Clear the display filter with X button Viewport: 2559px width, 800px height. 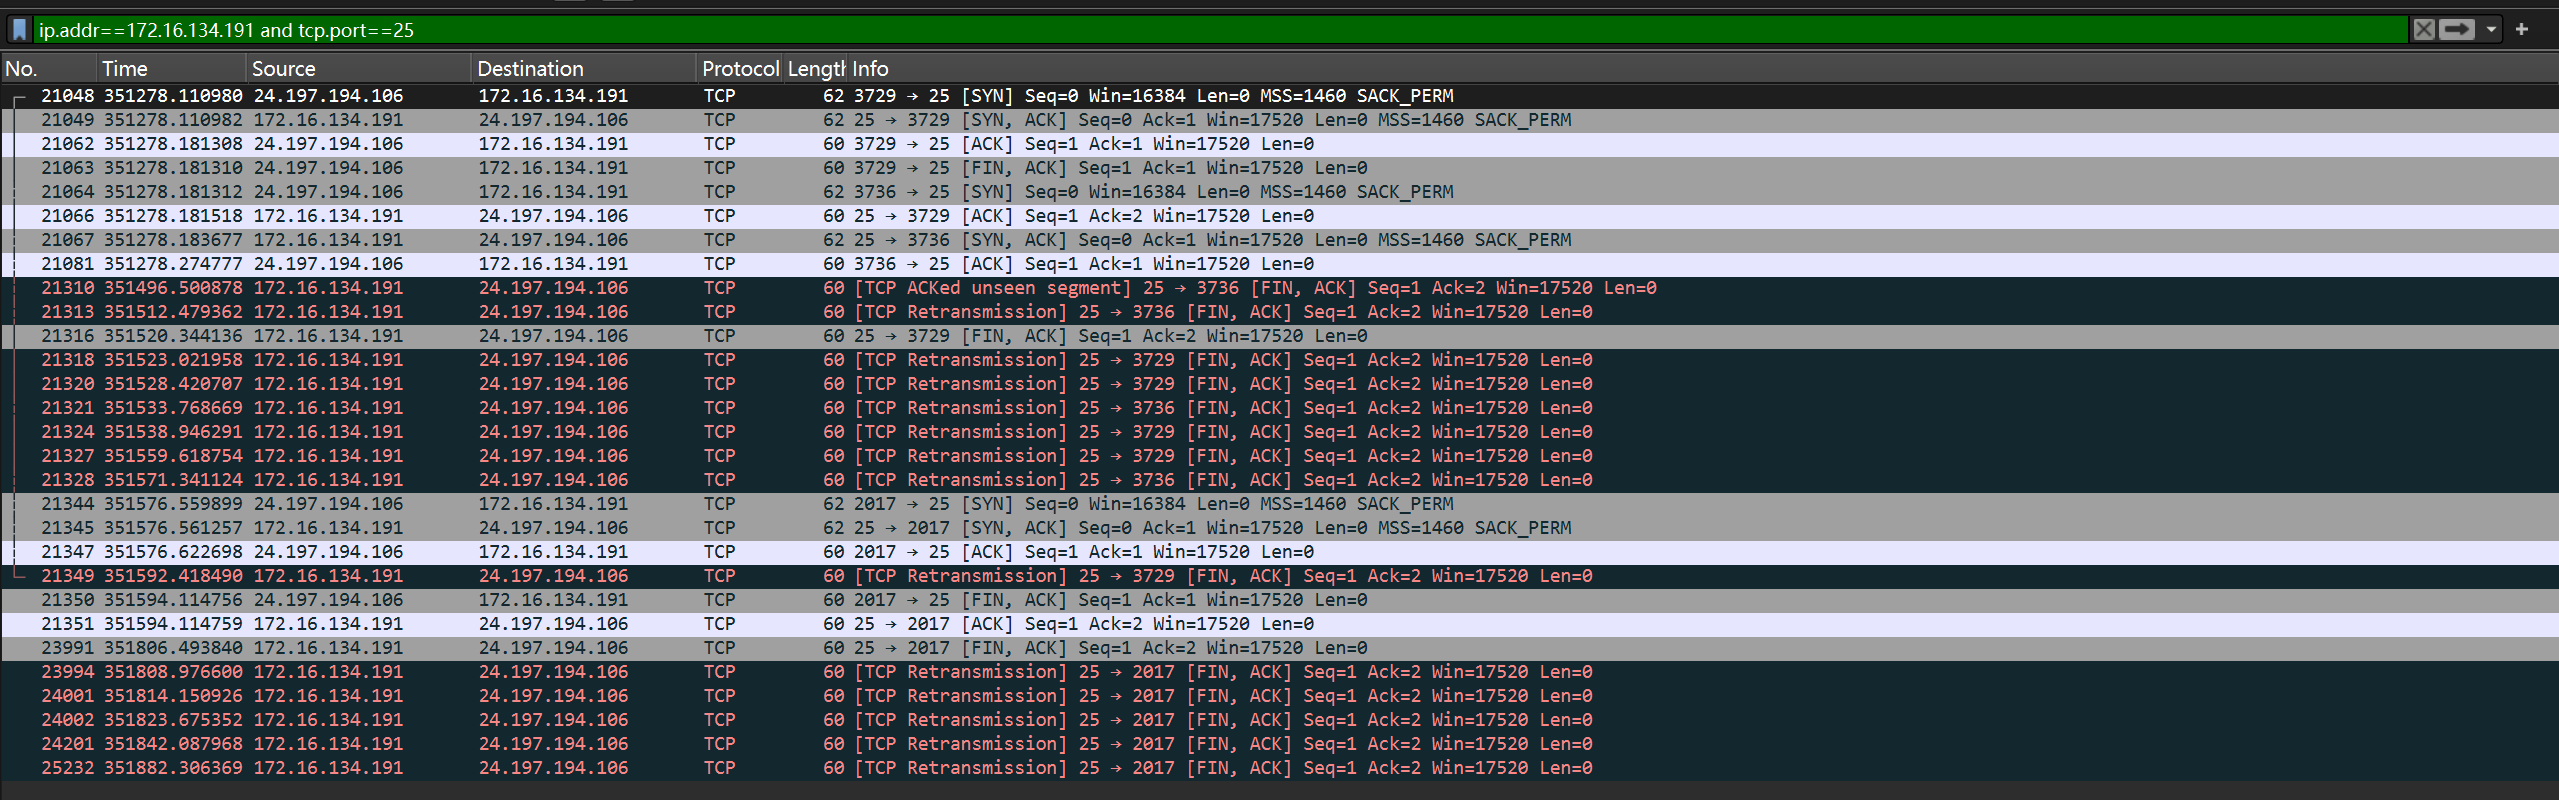click(x=2423, y=30)
